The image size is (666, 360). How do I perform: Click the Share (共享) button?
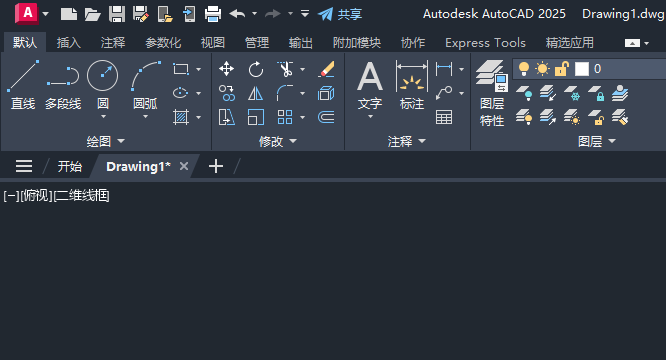click(340, 14)
